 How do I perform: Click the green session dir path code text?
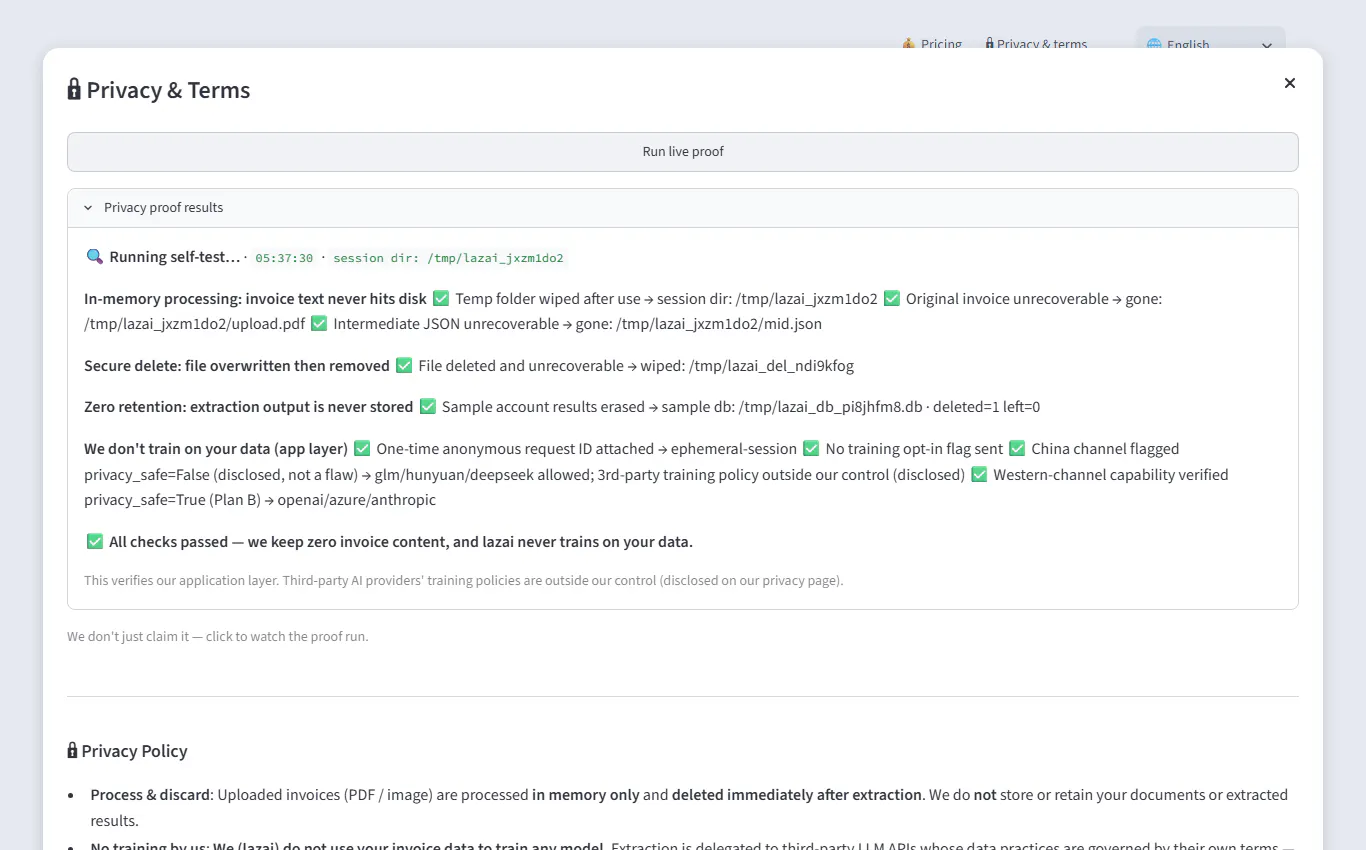click(448, 258)
